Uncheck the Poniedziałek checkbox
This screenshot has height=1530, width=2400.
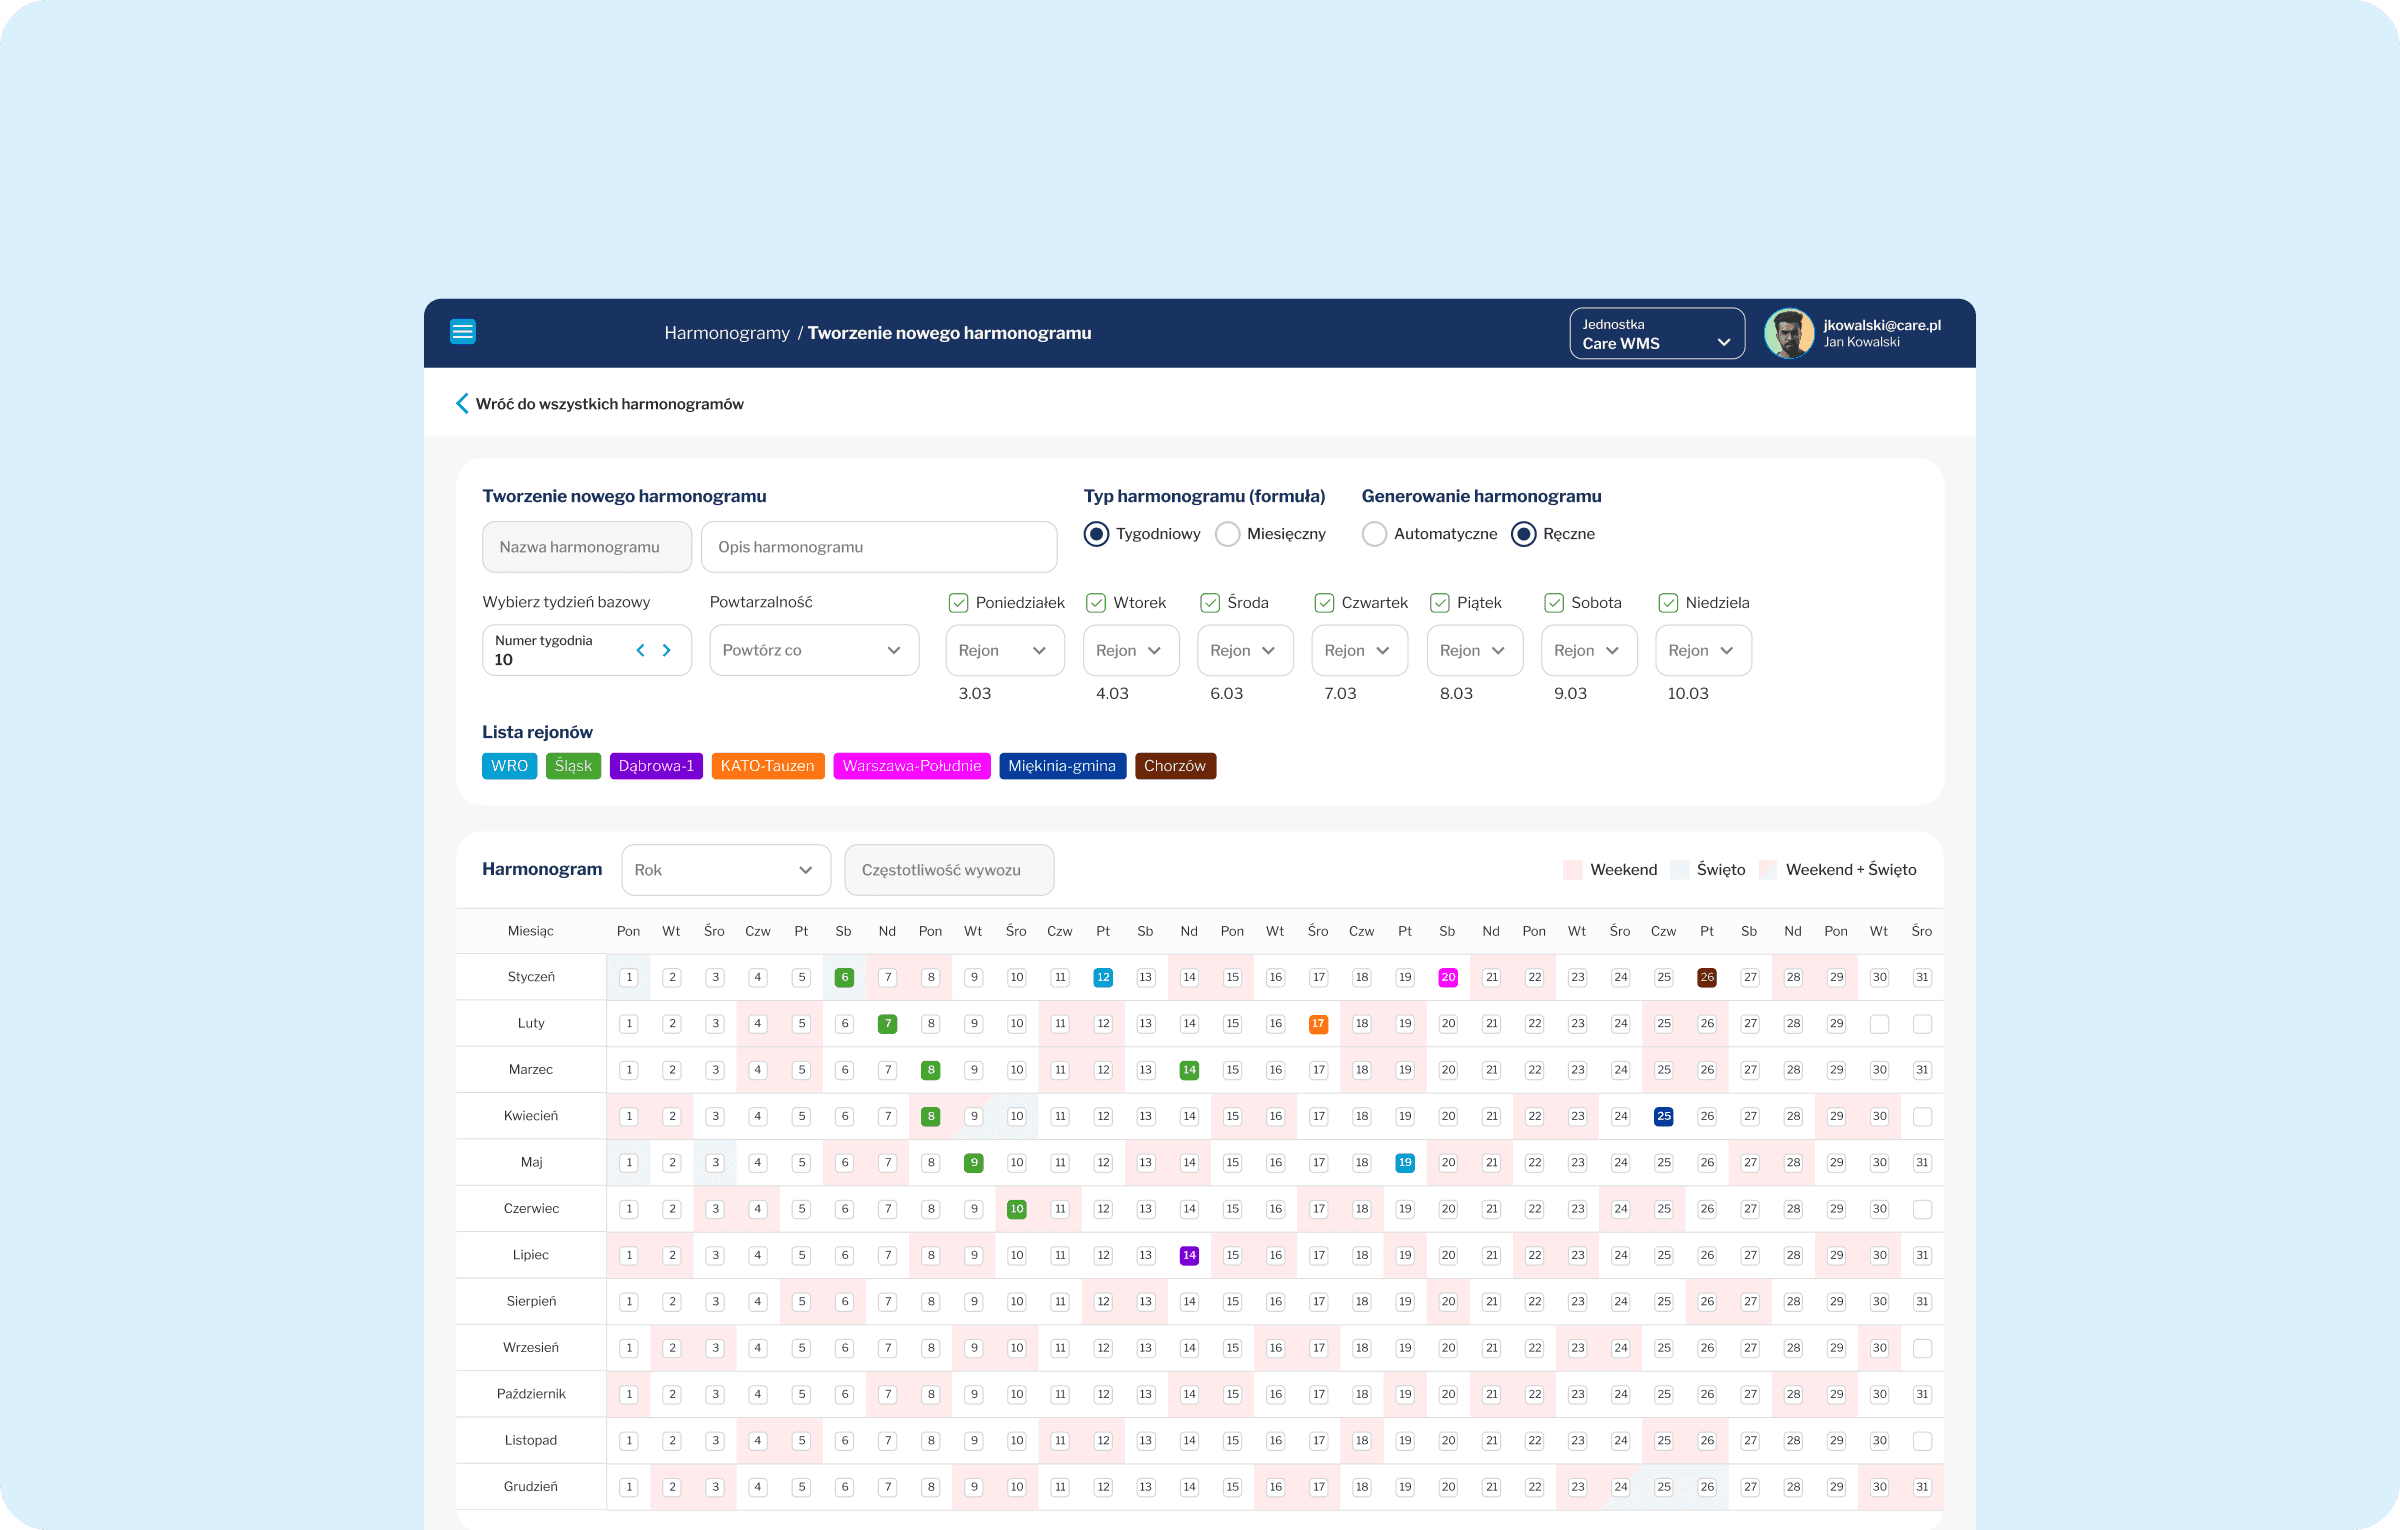958,603
